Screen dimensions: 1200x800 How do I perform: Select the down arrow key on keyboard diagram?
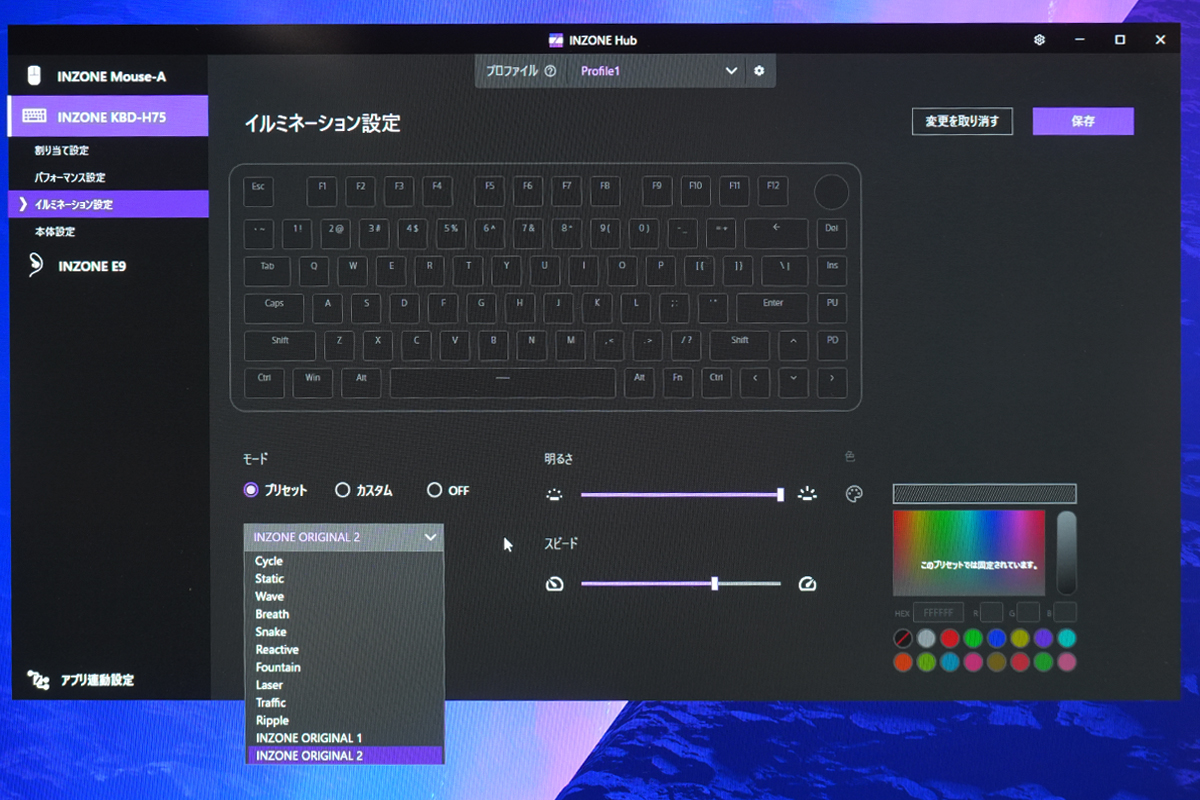793,383
